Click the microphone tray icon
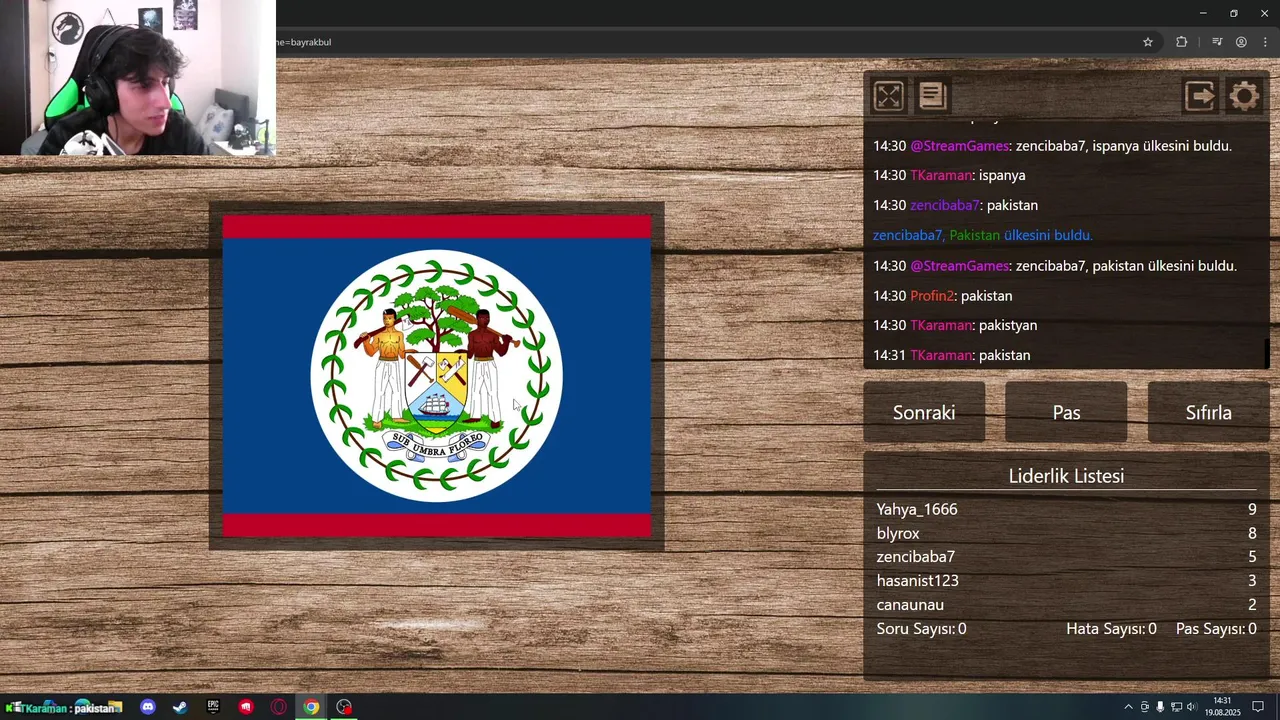Viewport: 1280px width, 720px height. tap(1160, 707)
